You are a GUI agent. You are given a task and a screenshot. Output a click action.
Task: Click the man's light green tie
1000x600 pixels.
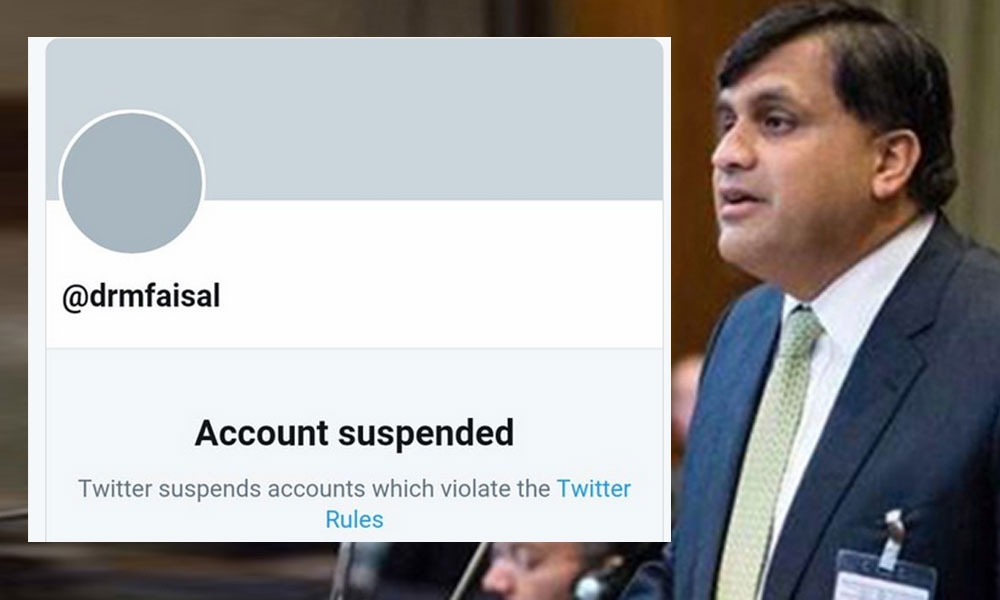[768, 450]
